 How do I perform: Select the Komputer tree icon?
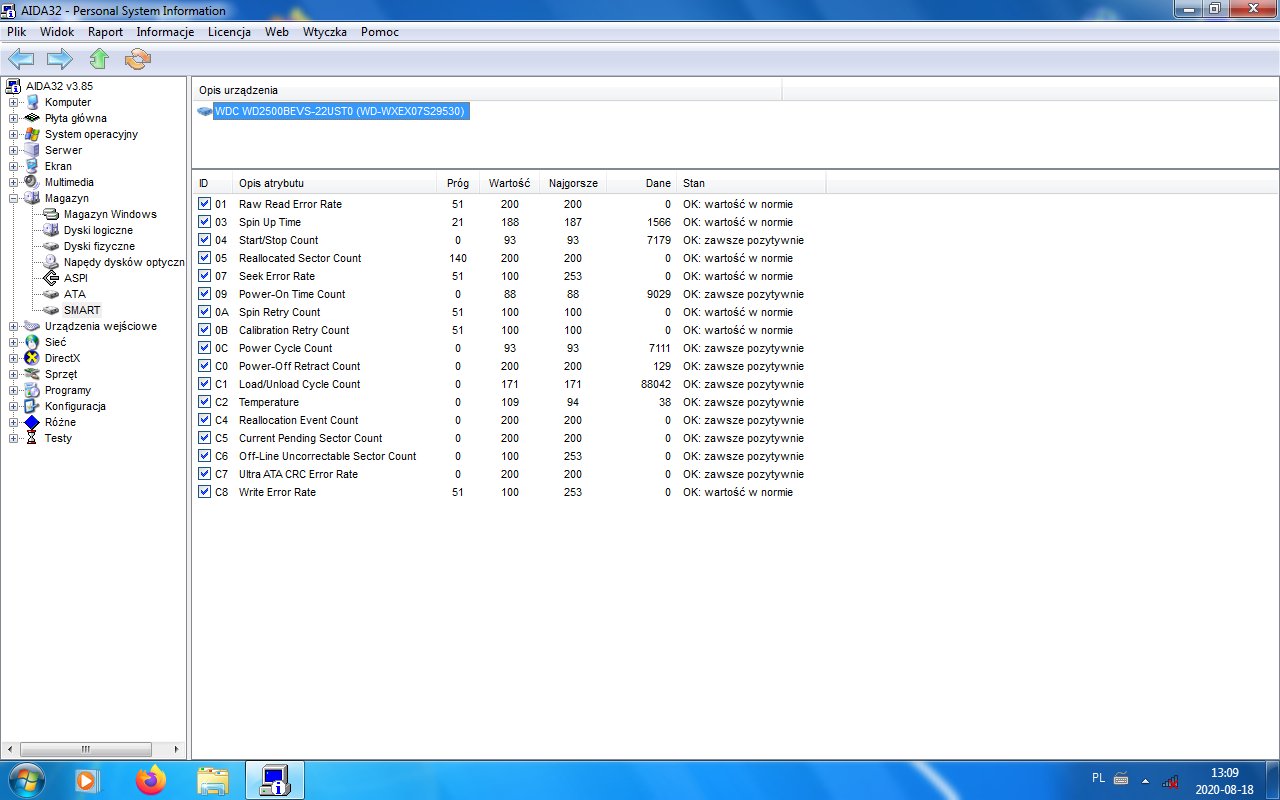[x=32, y=102]
